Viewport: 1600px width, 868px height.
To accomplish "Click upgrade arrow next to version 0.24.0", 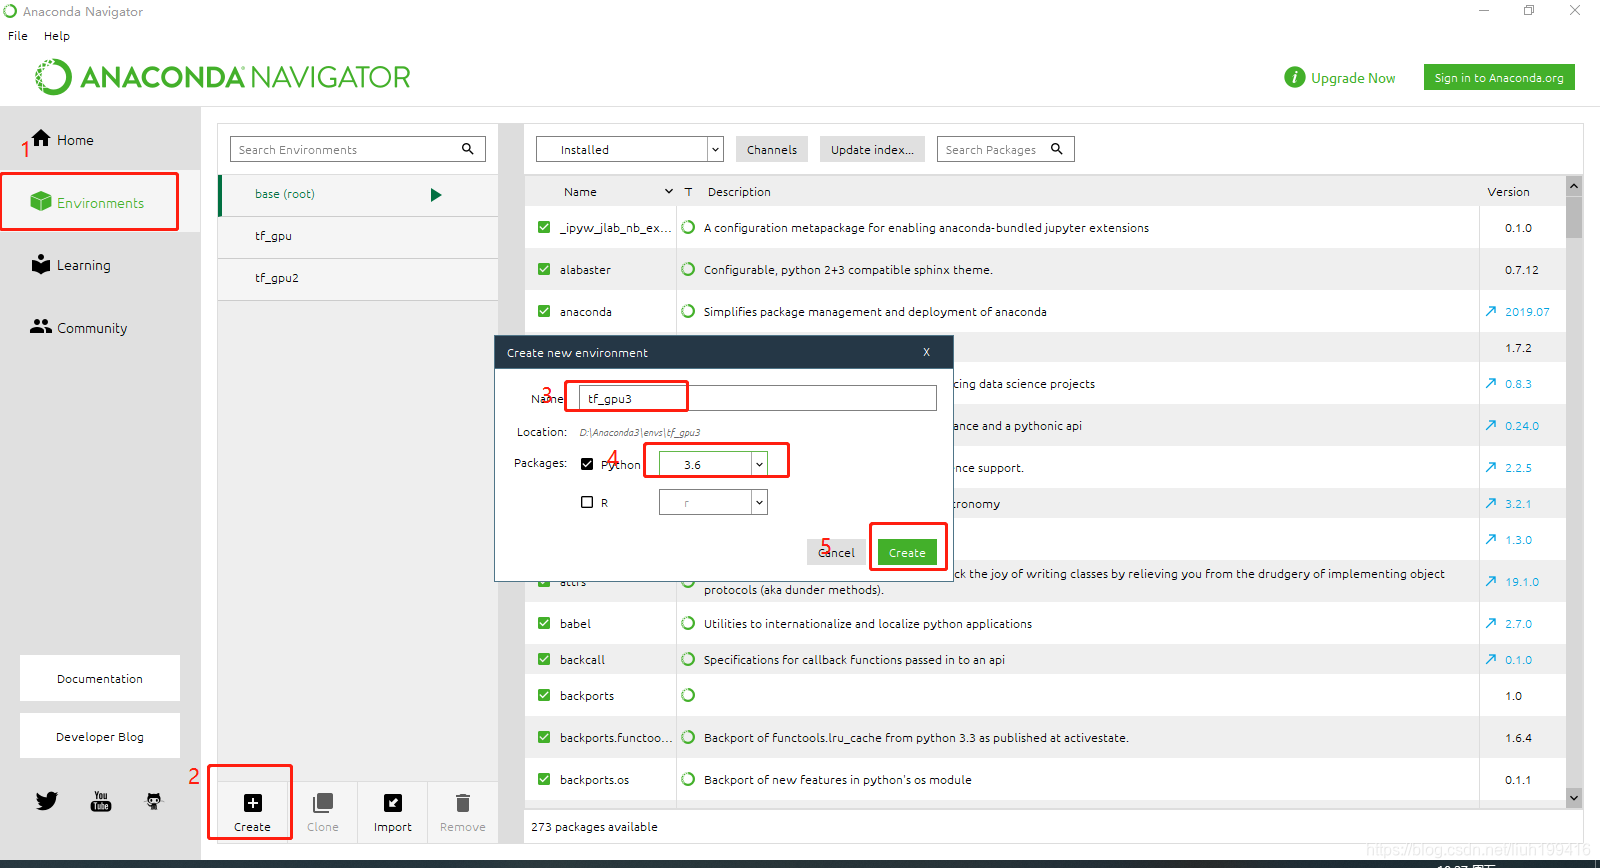I will tap(1491, 426).
